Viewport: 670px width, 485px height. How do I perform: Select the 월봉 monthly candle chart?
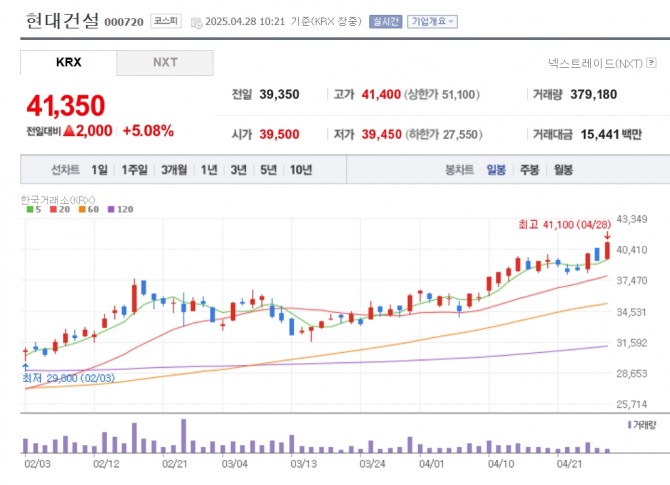coord(563,170)
